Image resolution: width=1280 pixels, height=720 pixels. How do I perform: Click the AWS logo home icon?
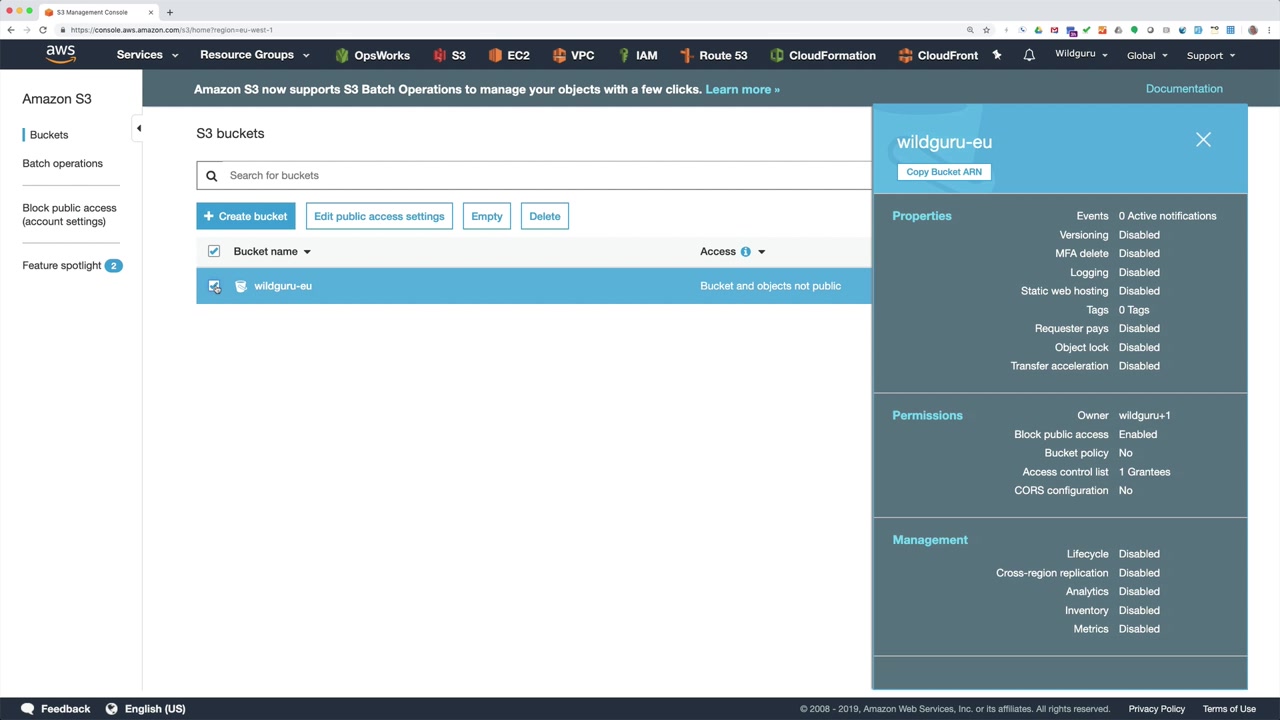[x=60, y=55]
